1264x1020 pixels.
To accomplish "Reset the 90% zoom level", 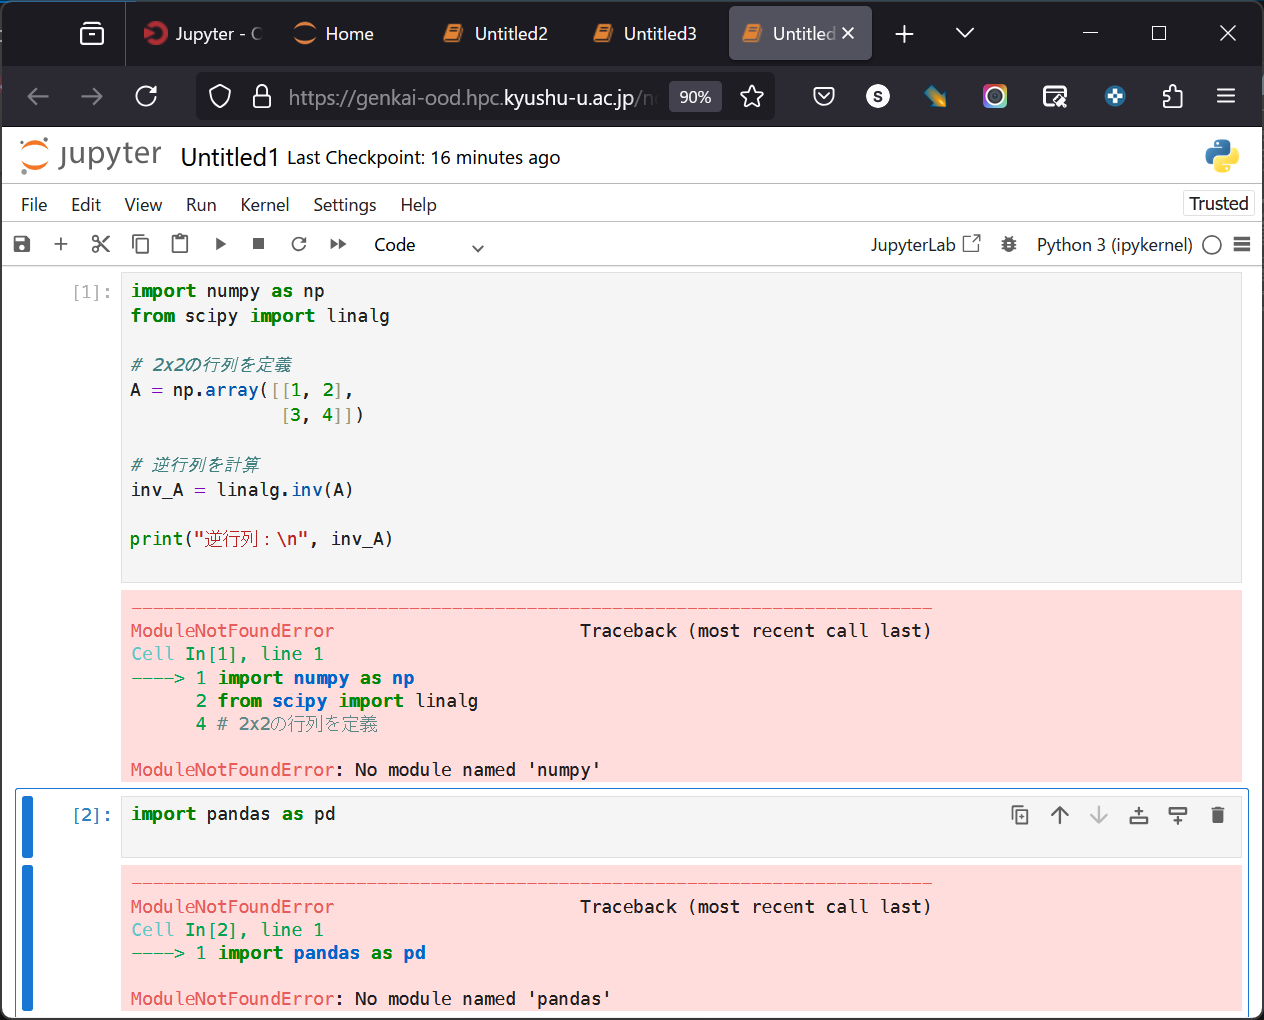I will tap(695, 97).
